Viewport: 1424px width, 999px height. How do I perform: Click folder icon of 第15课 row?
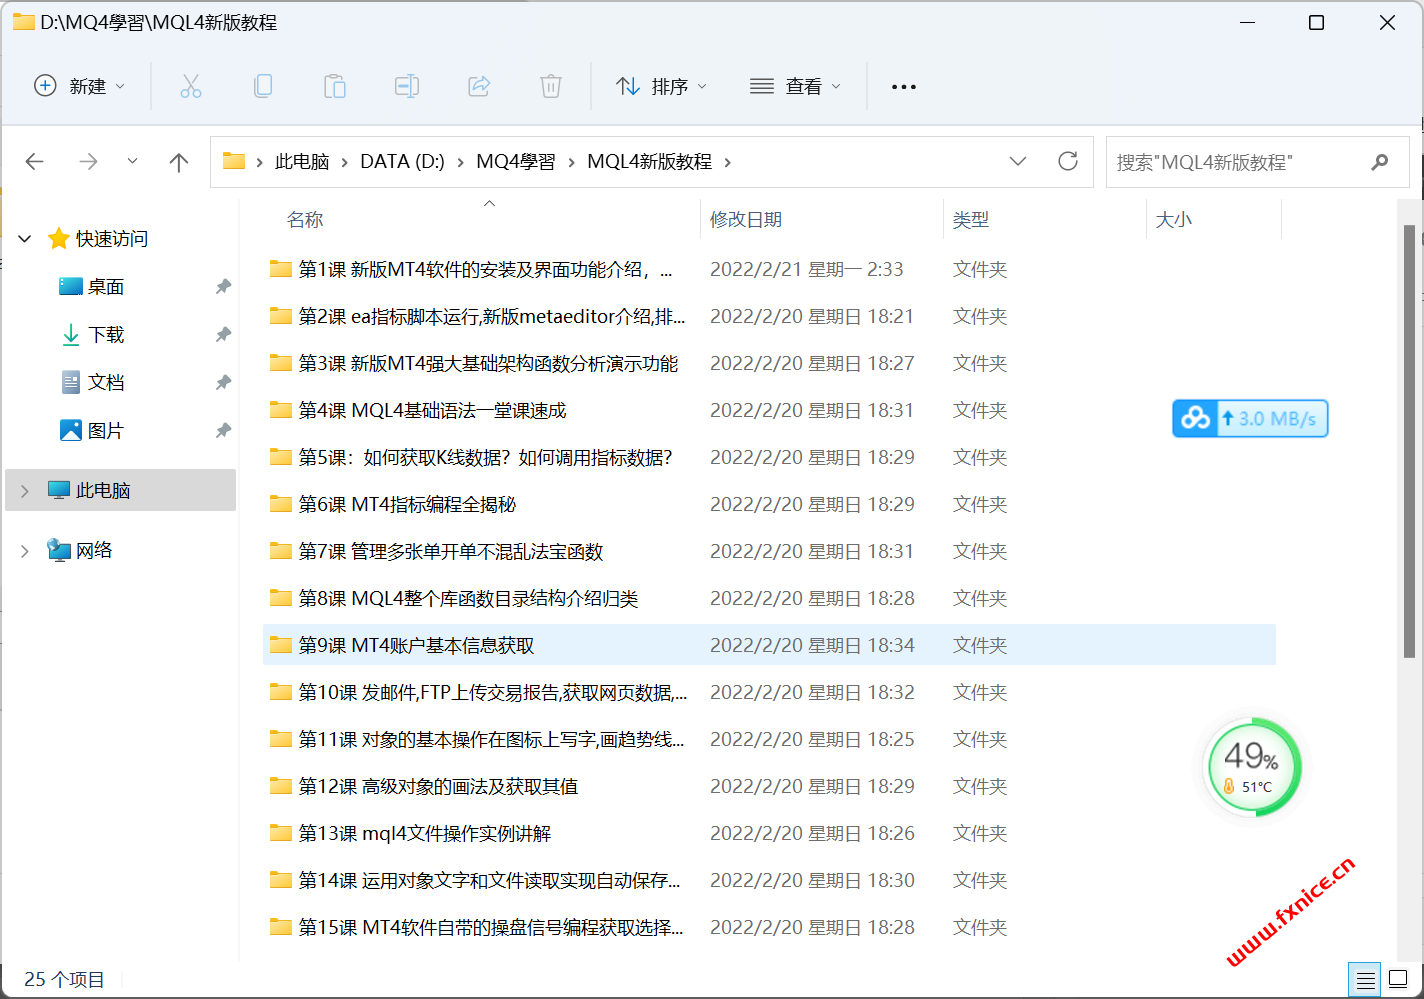coord(281,927)
